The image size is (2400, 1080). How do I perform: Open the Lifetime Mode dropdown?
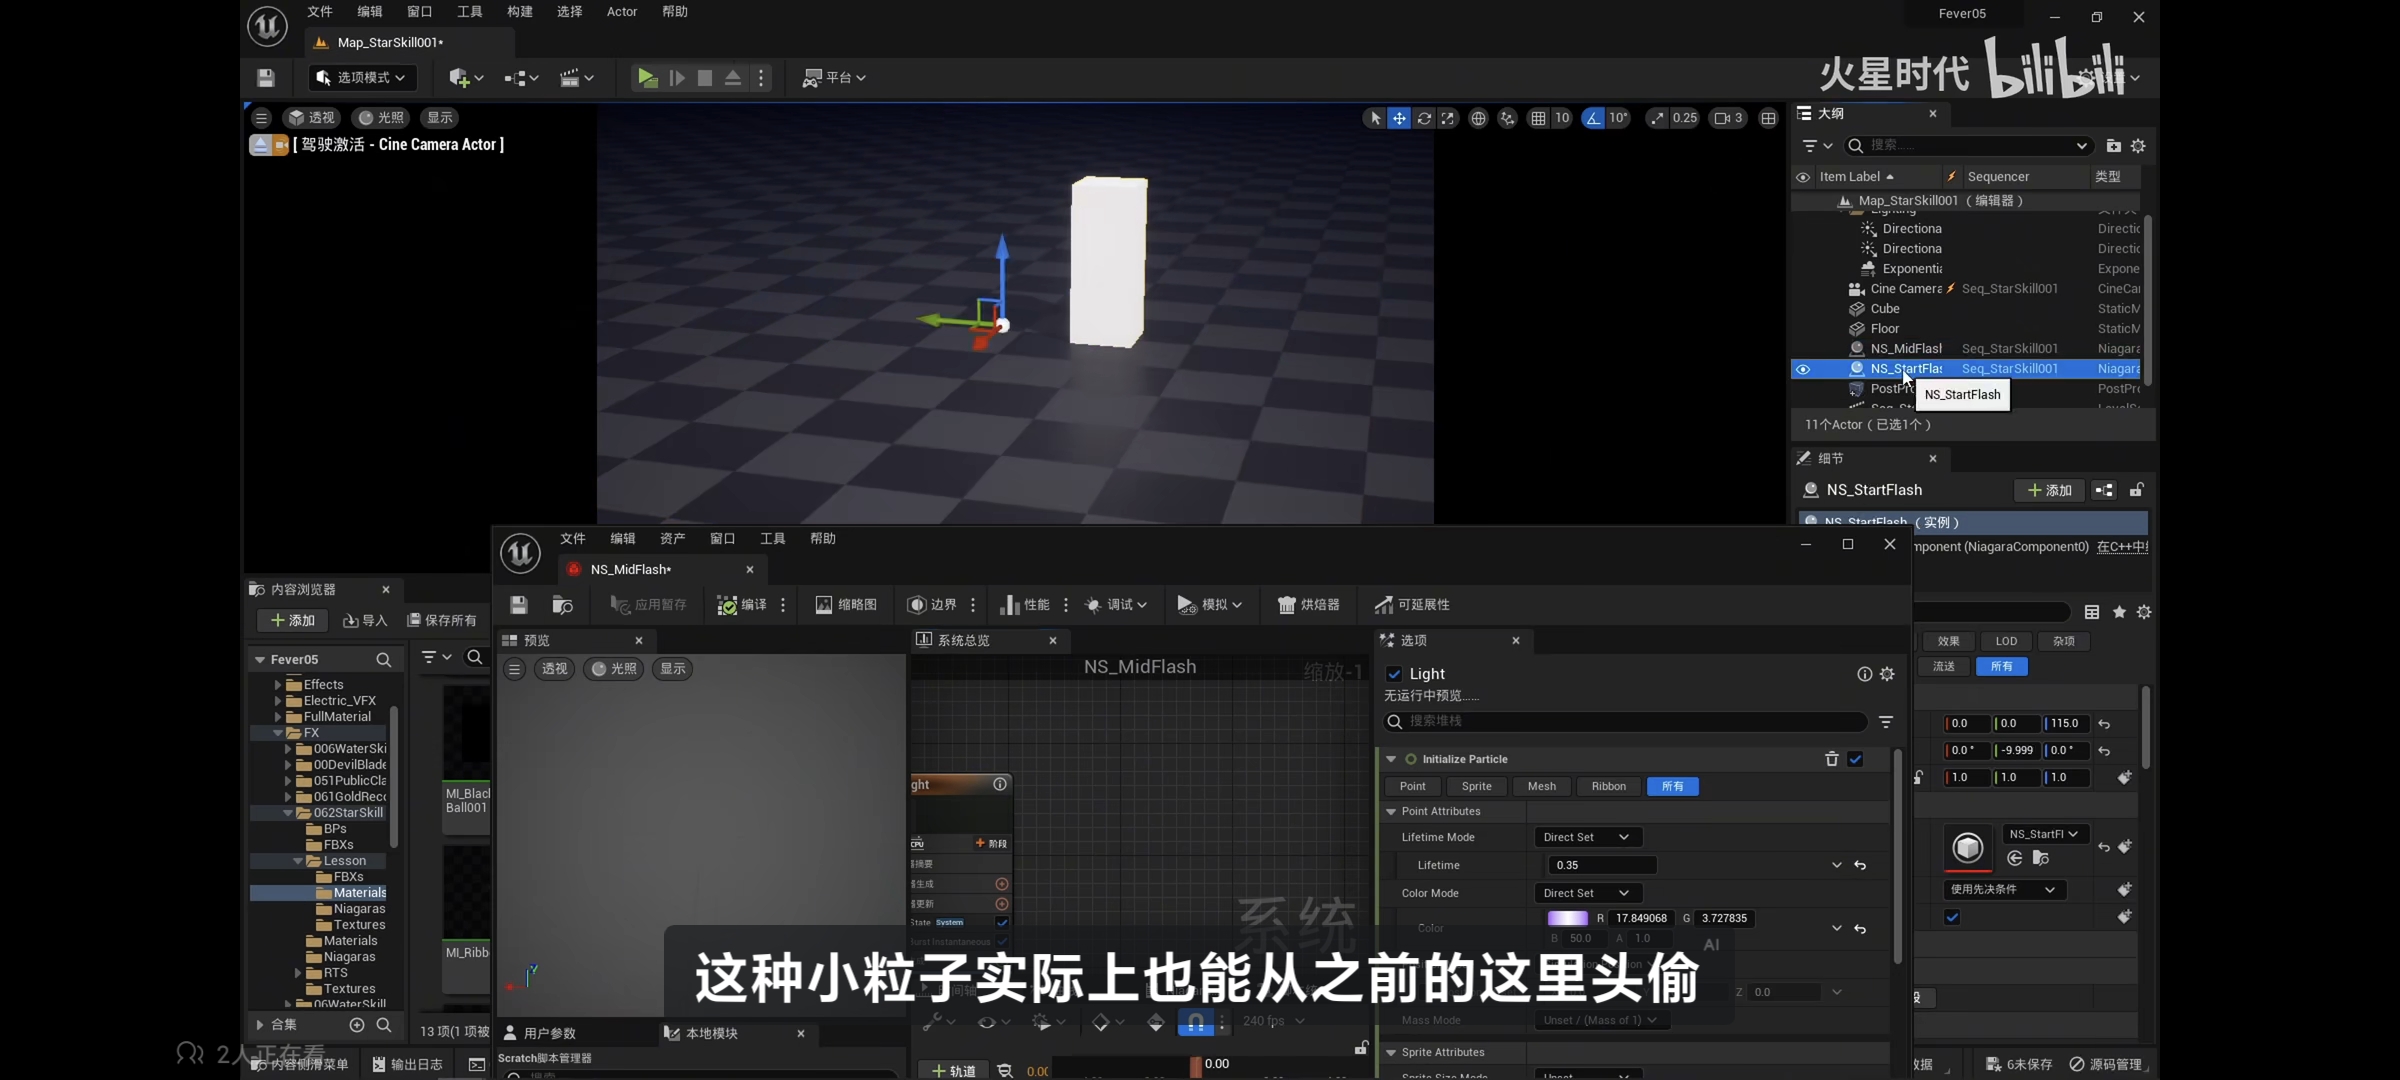tap(1587, 837)
